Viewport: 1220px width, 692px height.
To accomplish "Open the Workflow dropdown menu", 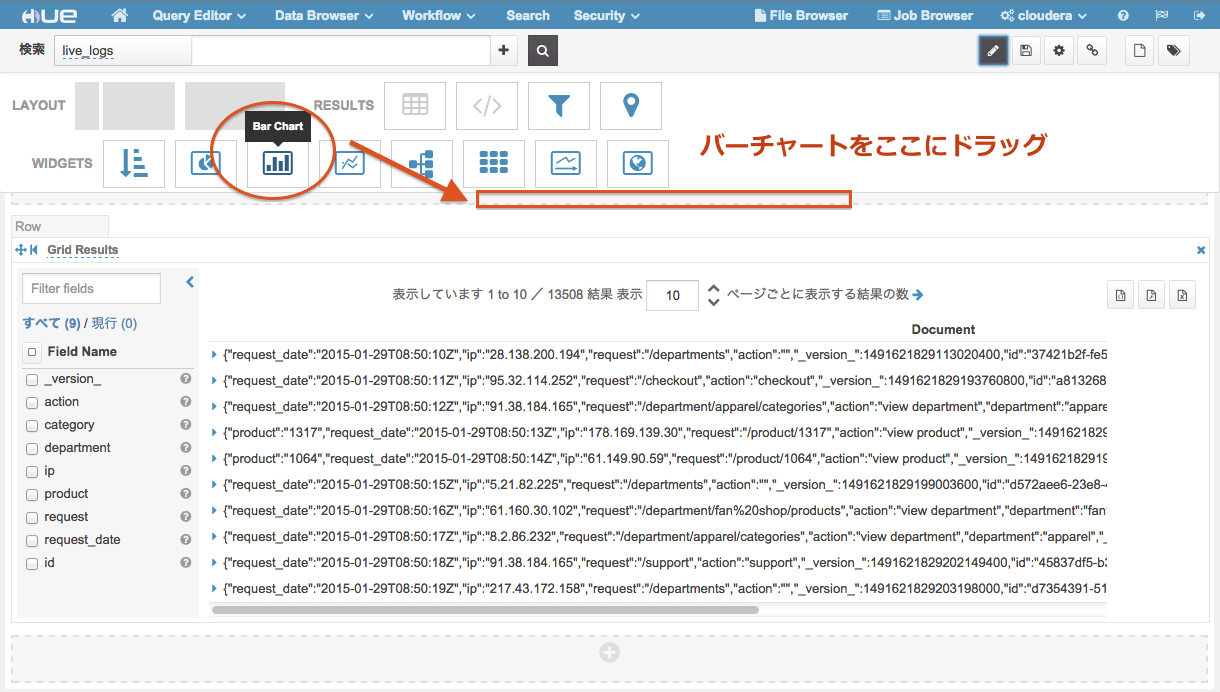I will pyautogui.click(x=439, y=16).
